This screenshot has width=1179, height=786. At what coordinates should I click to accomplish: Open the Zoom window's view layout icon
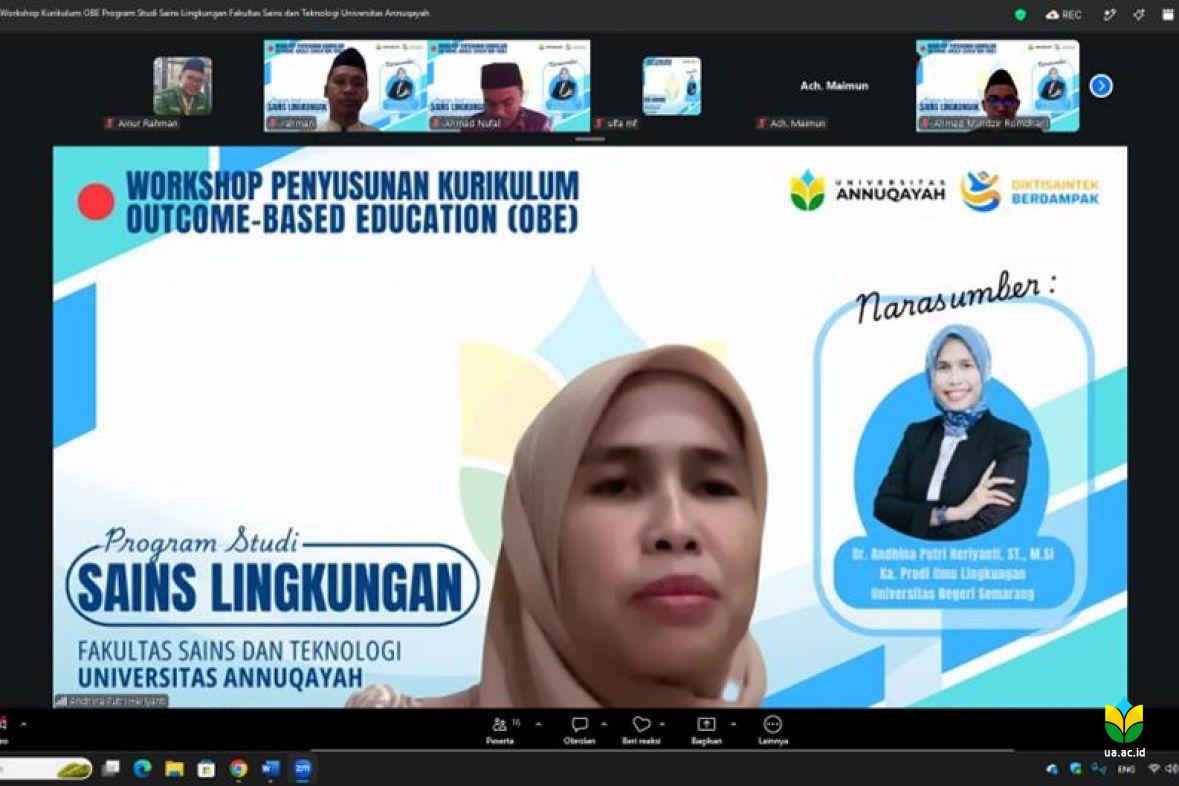tap(1168, 14)
